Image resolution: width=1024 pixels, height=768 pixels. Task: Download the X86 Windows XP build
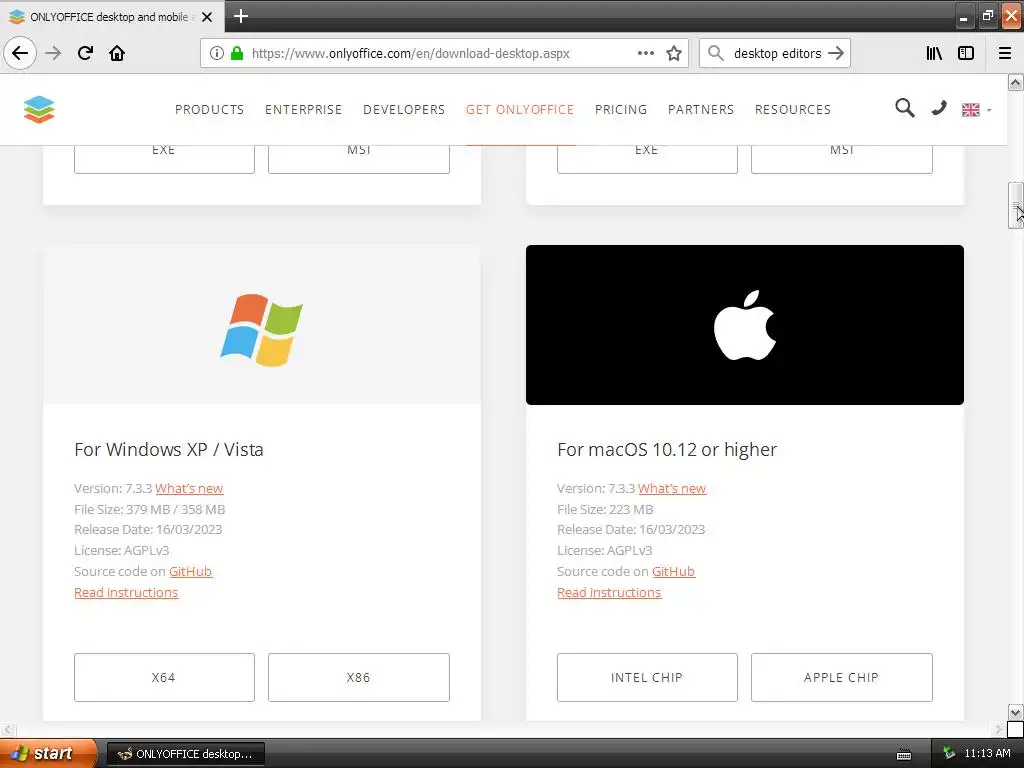point(359,677)
